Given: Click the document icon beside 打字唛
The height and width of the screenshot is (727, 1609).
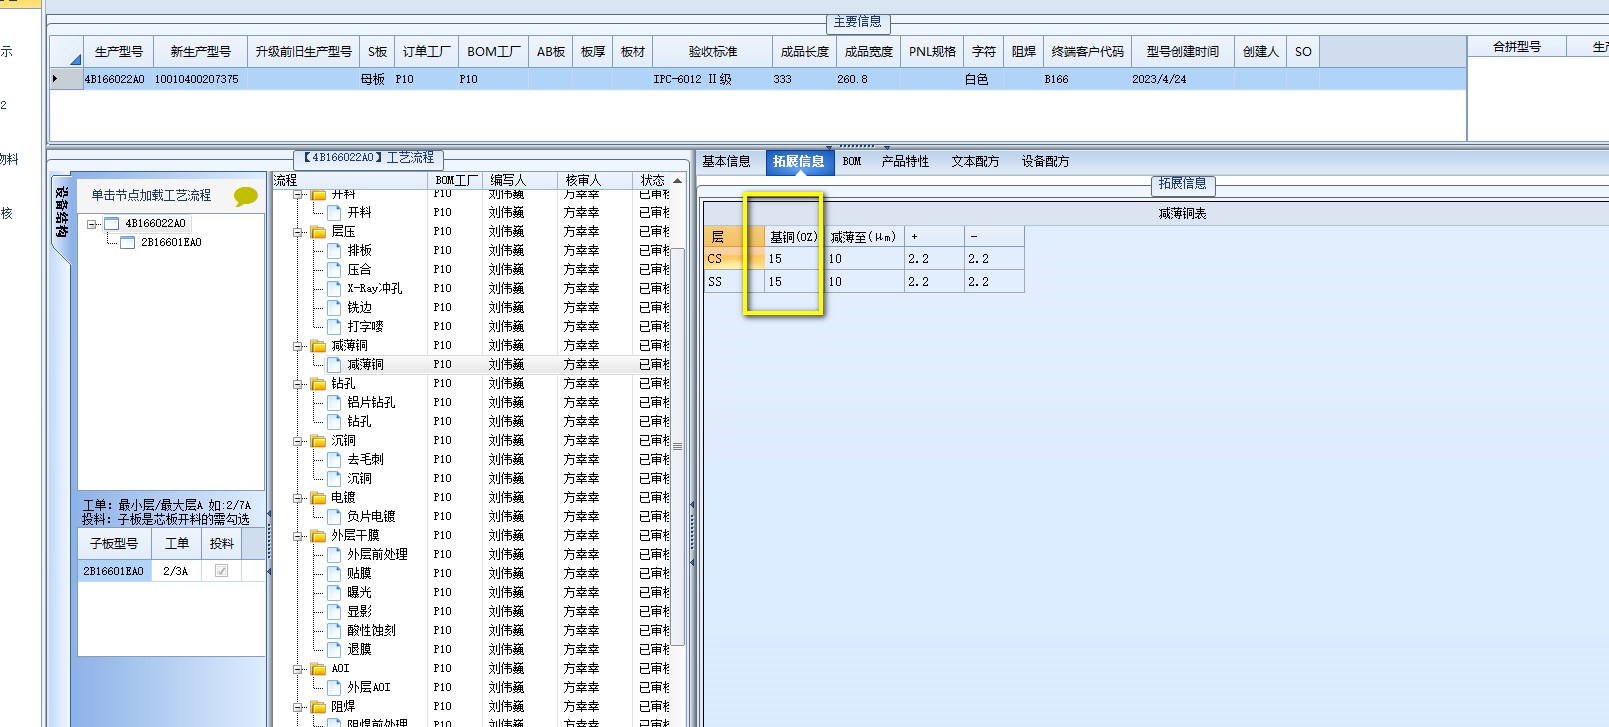Looking at the screenshot, I should [335, 326].
